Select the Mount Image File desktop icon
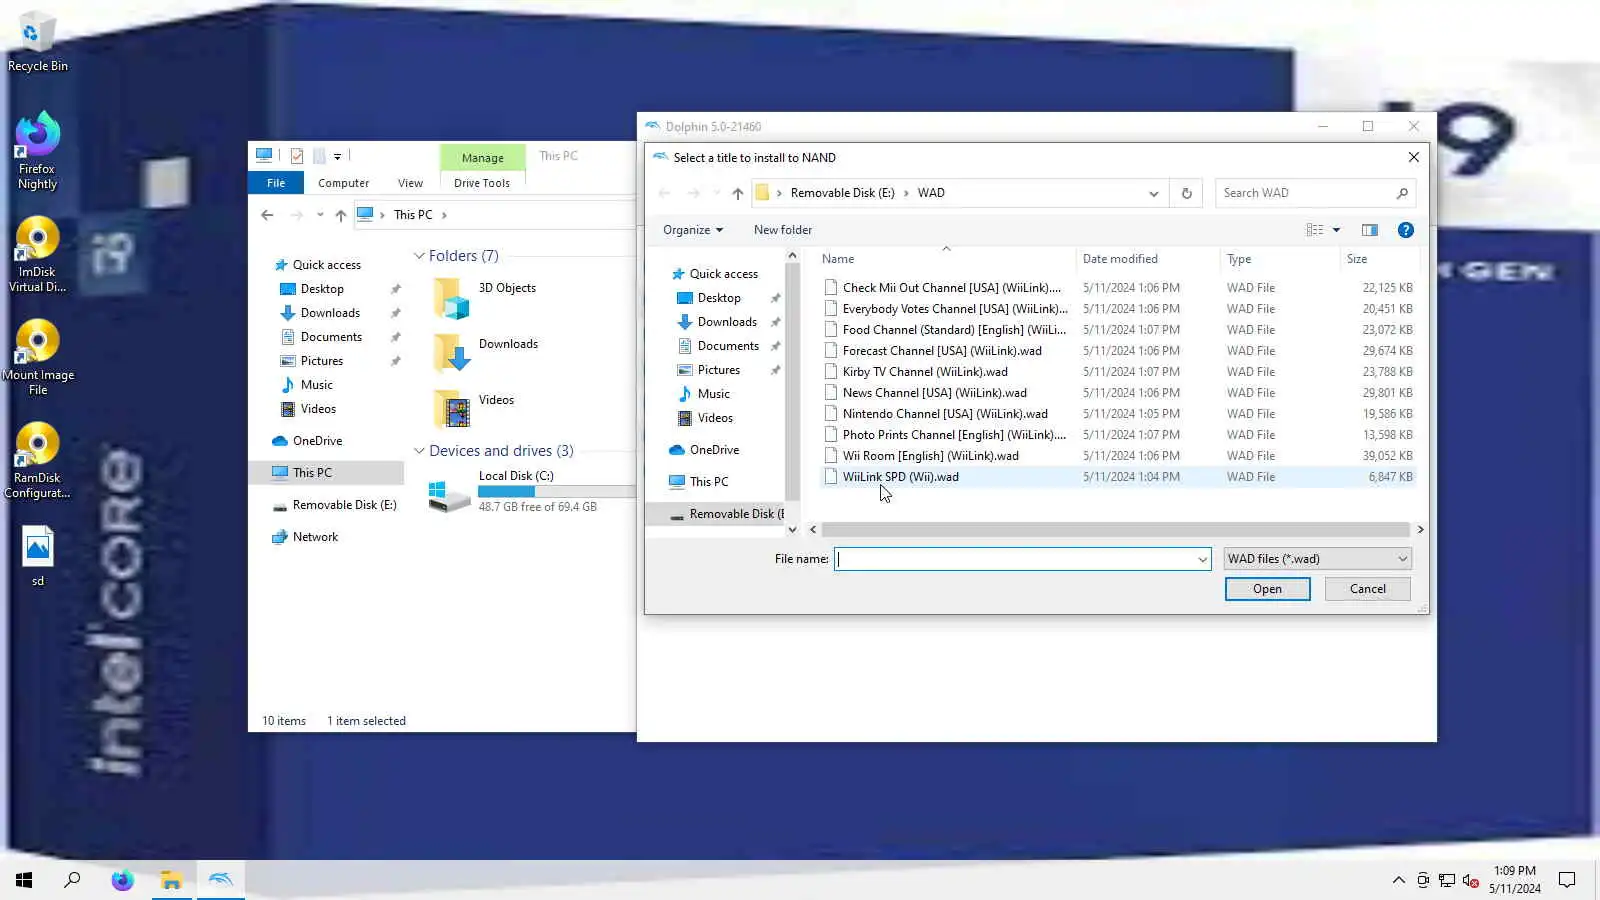The image size is (1600, 900). point(37,357)
